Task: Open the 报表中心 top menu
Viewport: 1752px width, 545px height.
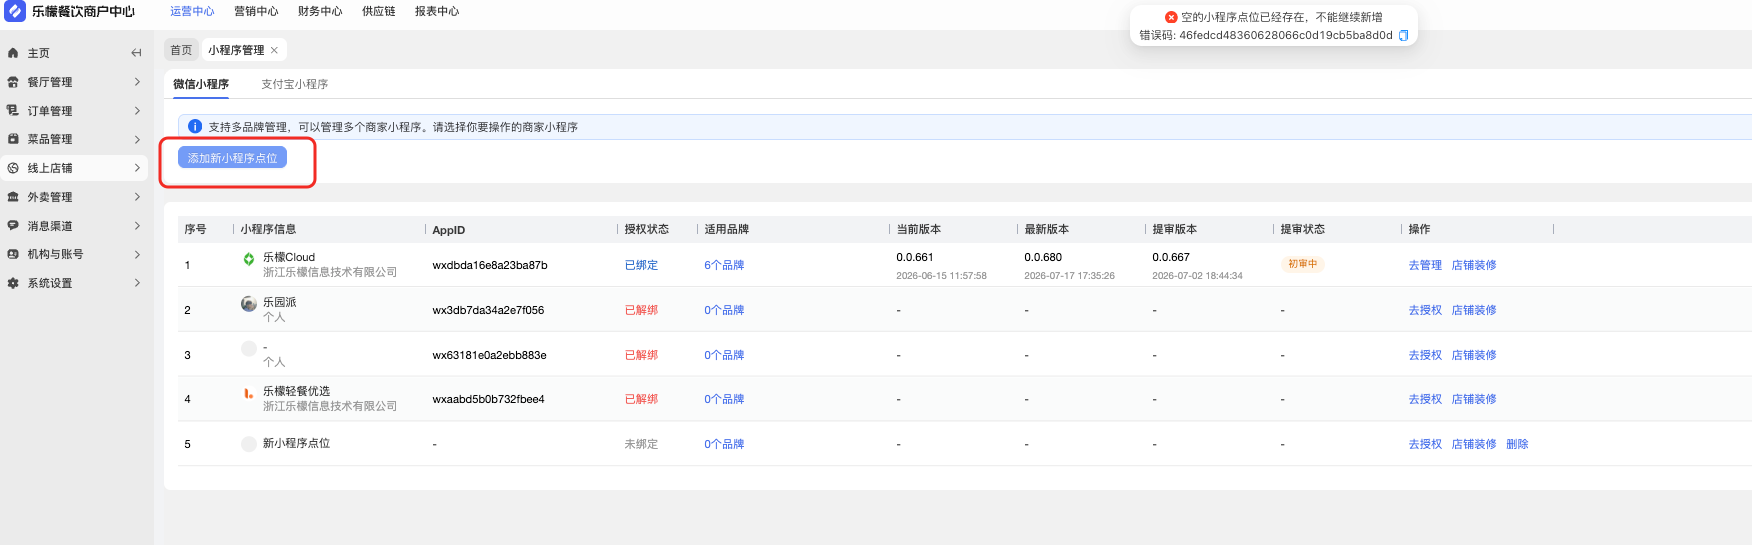Action: click(437, 11)
